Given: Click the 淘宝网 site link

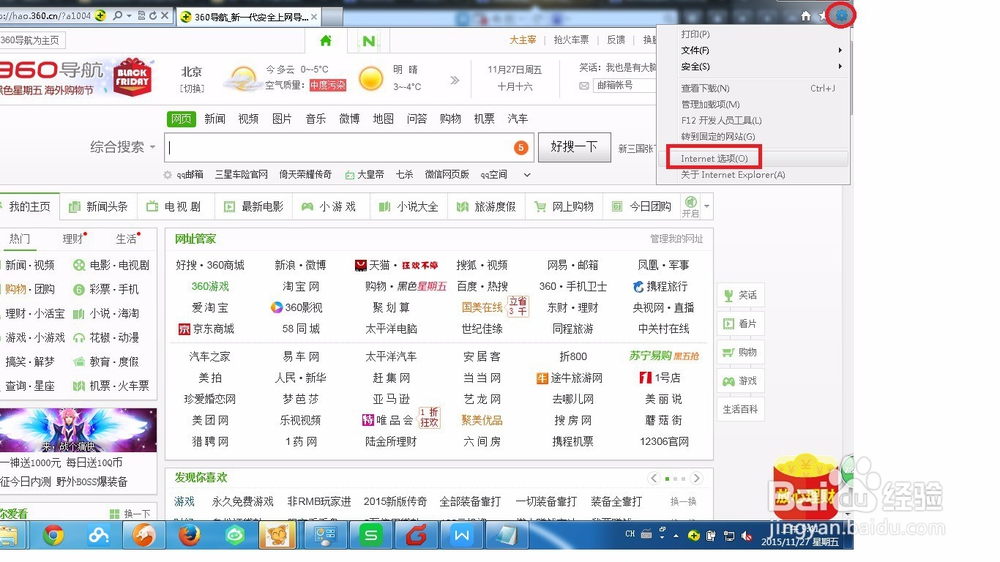Looking at the screenshot, I should 301,286.
